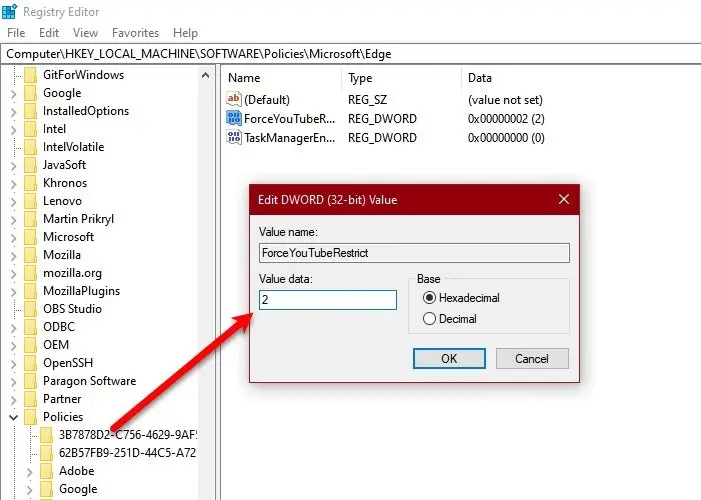Select the Hexadecimal base option
This screenshot has width=701, height=500.
pyautogui.click(x=461, y=298)
